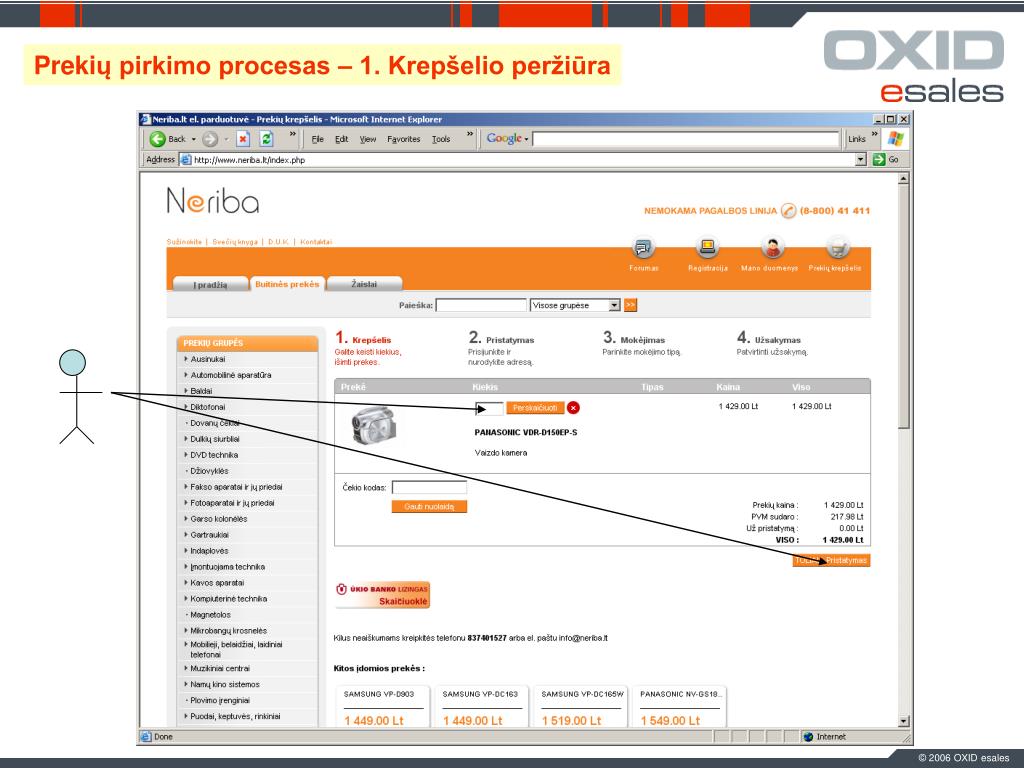The image size is (1024, 768).
Task: Open the address bar dropdown arrow
Action: tap(861, 159)
